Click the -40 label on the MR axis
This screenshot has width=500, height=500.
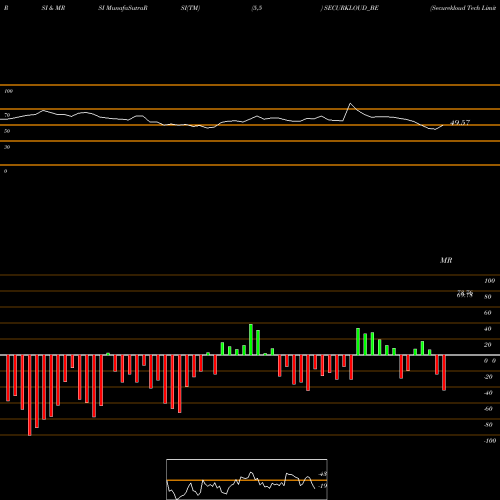click(x=488, y=393)
